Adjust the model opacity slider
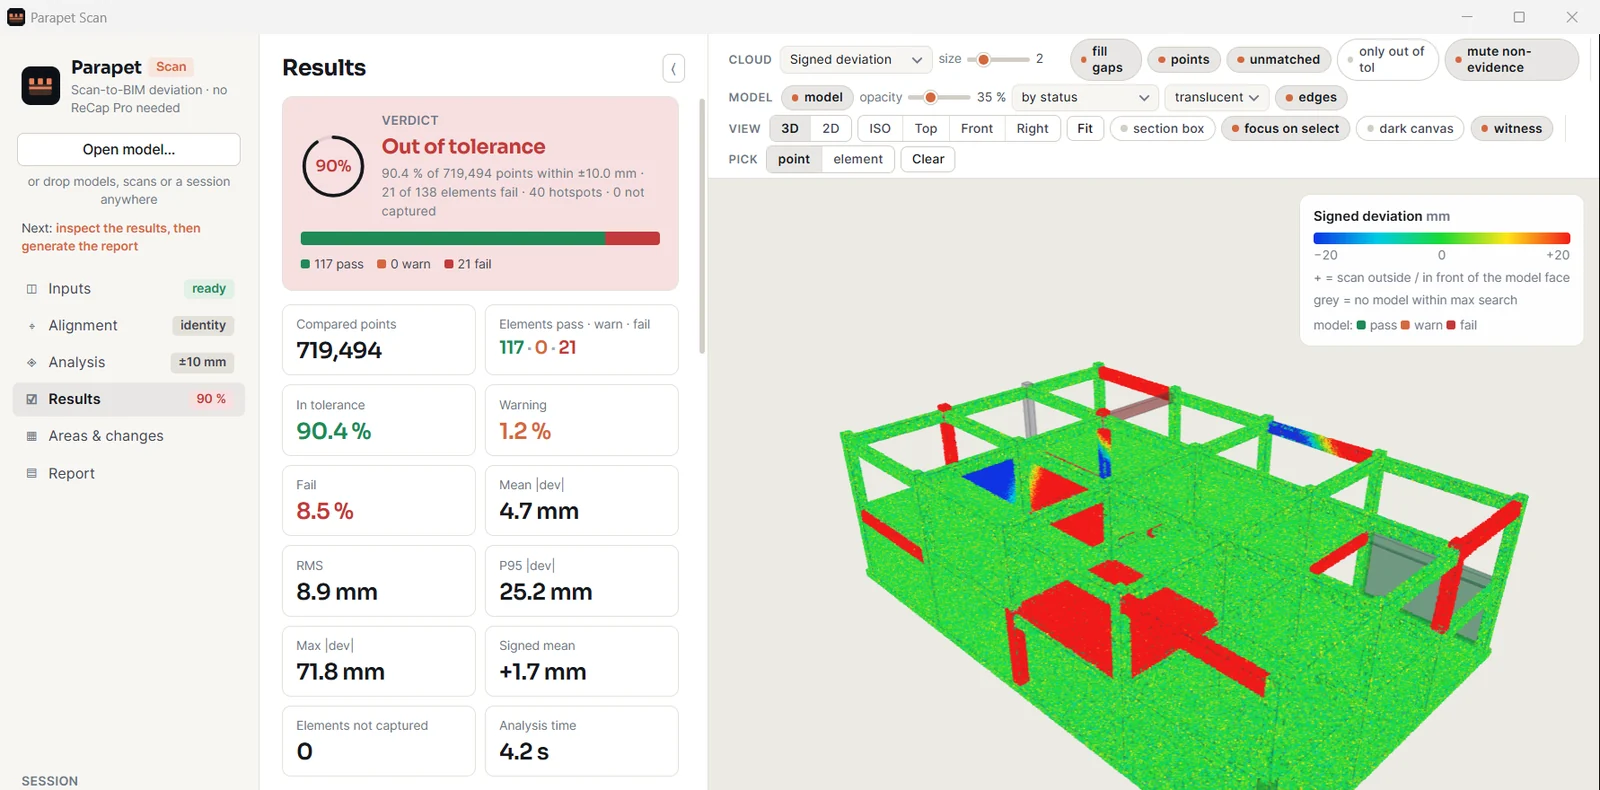Image resolution: width=1600 pixels, height=790 pixels. click(939, 98)
